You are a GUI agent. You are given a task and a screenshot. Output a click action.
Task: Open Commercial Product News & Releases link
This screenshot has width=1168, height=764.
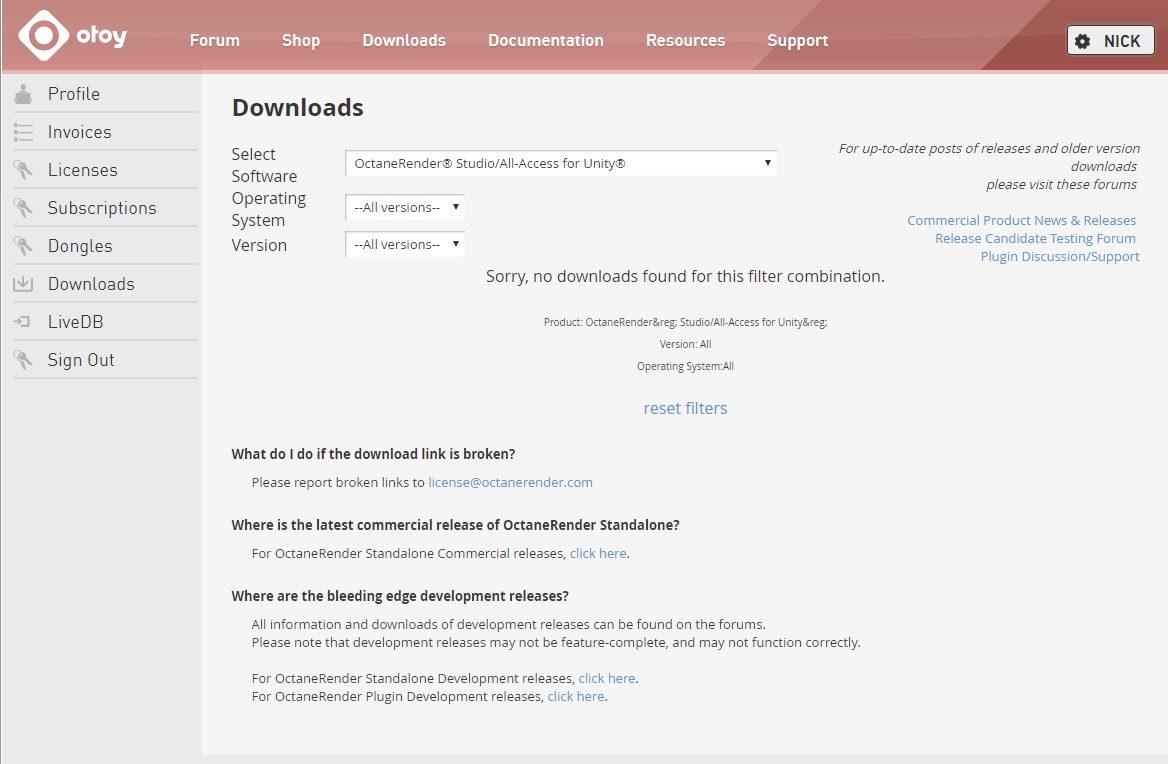coord(1021,220)
